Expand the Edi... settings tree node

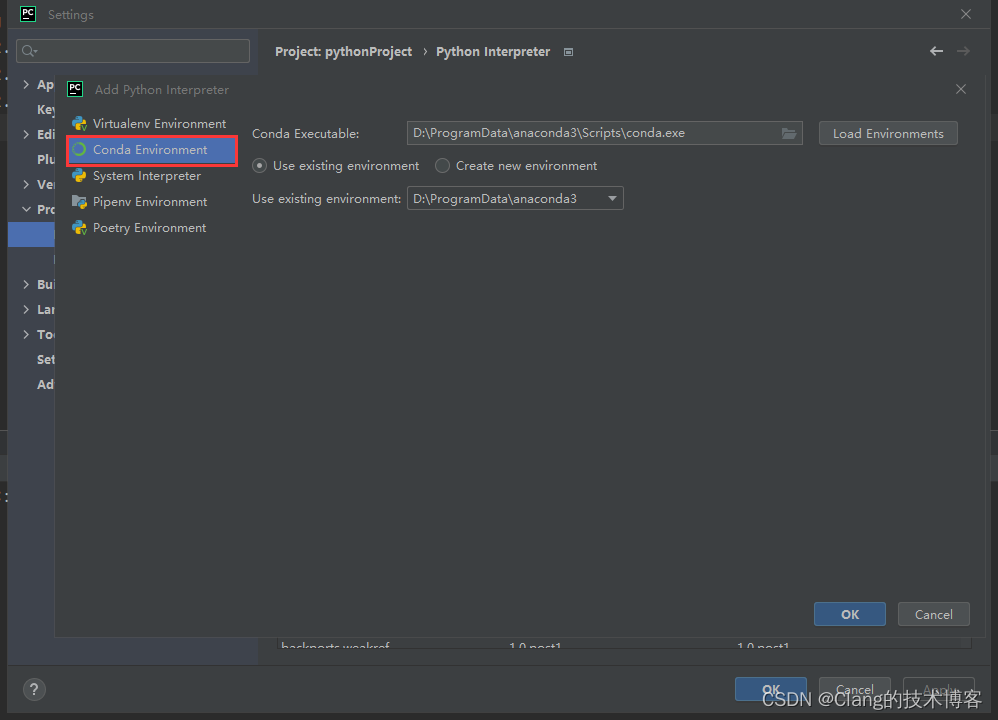26,134
